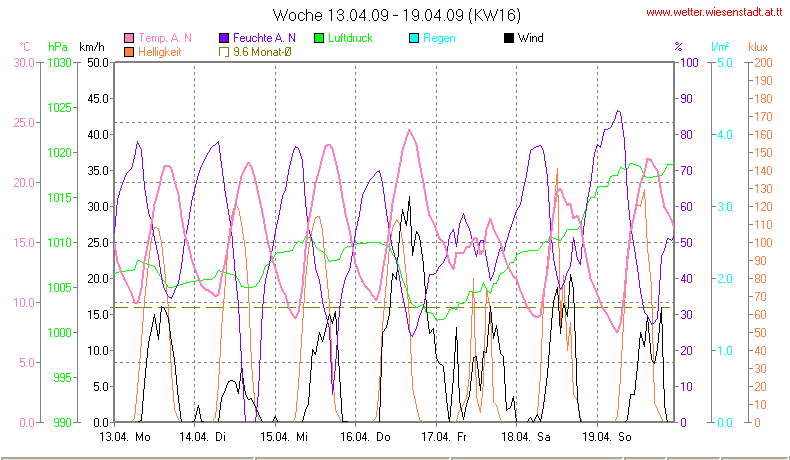Click the 1015 value on pressure axis
This screenshot has width=790, height=460.
(x=59, y=198)
